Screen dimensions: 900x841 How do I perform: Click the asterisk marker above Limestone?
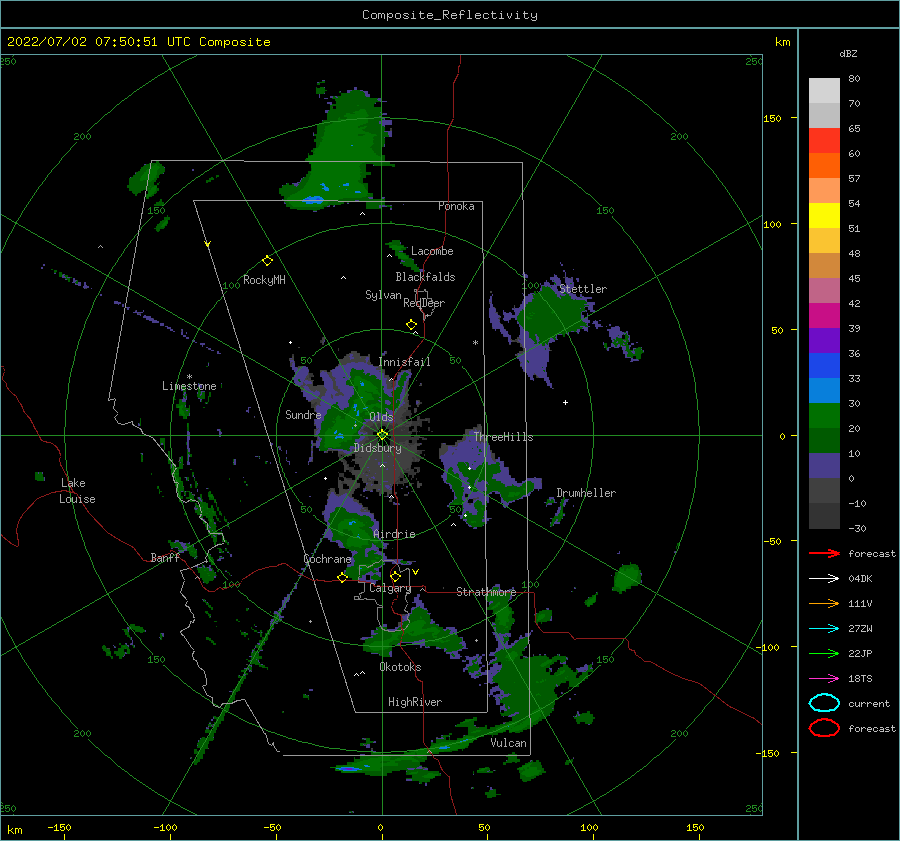(189, 377)
